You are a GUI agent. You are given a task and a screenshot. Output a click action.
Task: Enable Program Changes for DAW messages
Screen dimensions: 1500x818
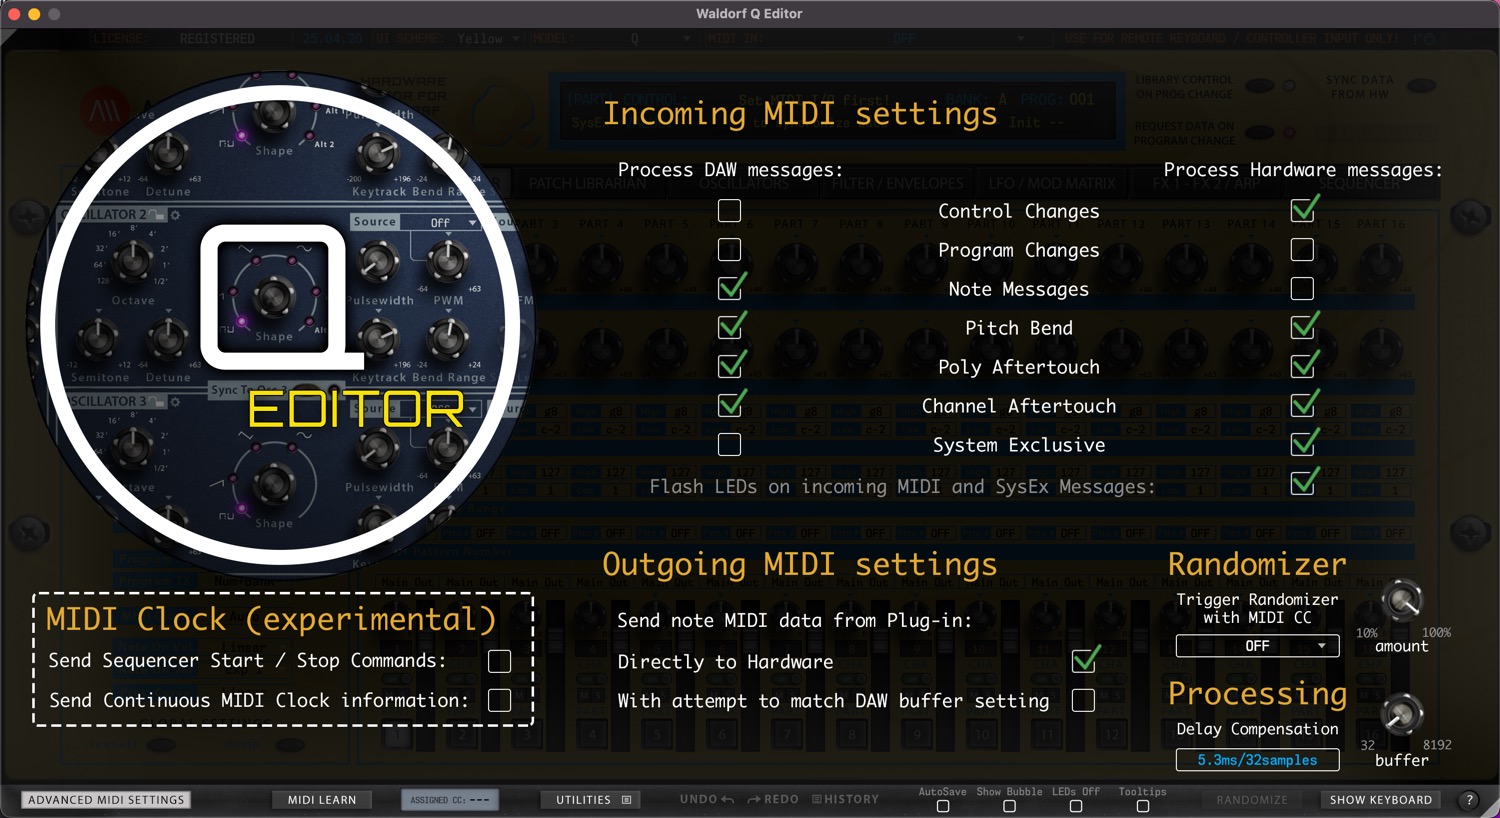(x=730, y=250)
